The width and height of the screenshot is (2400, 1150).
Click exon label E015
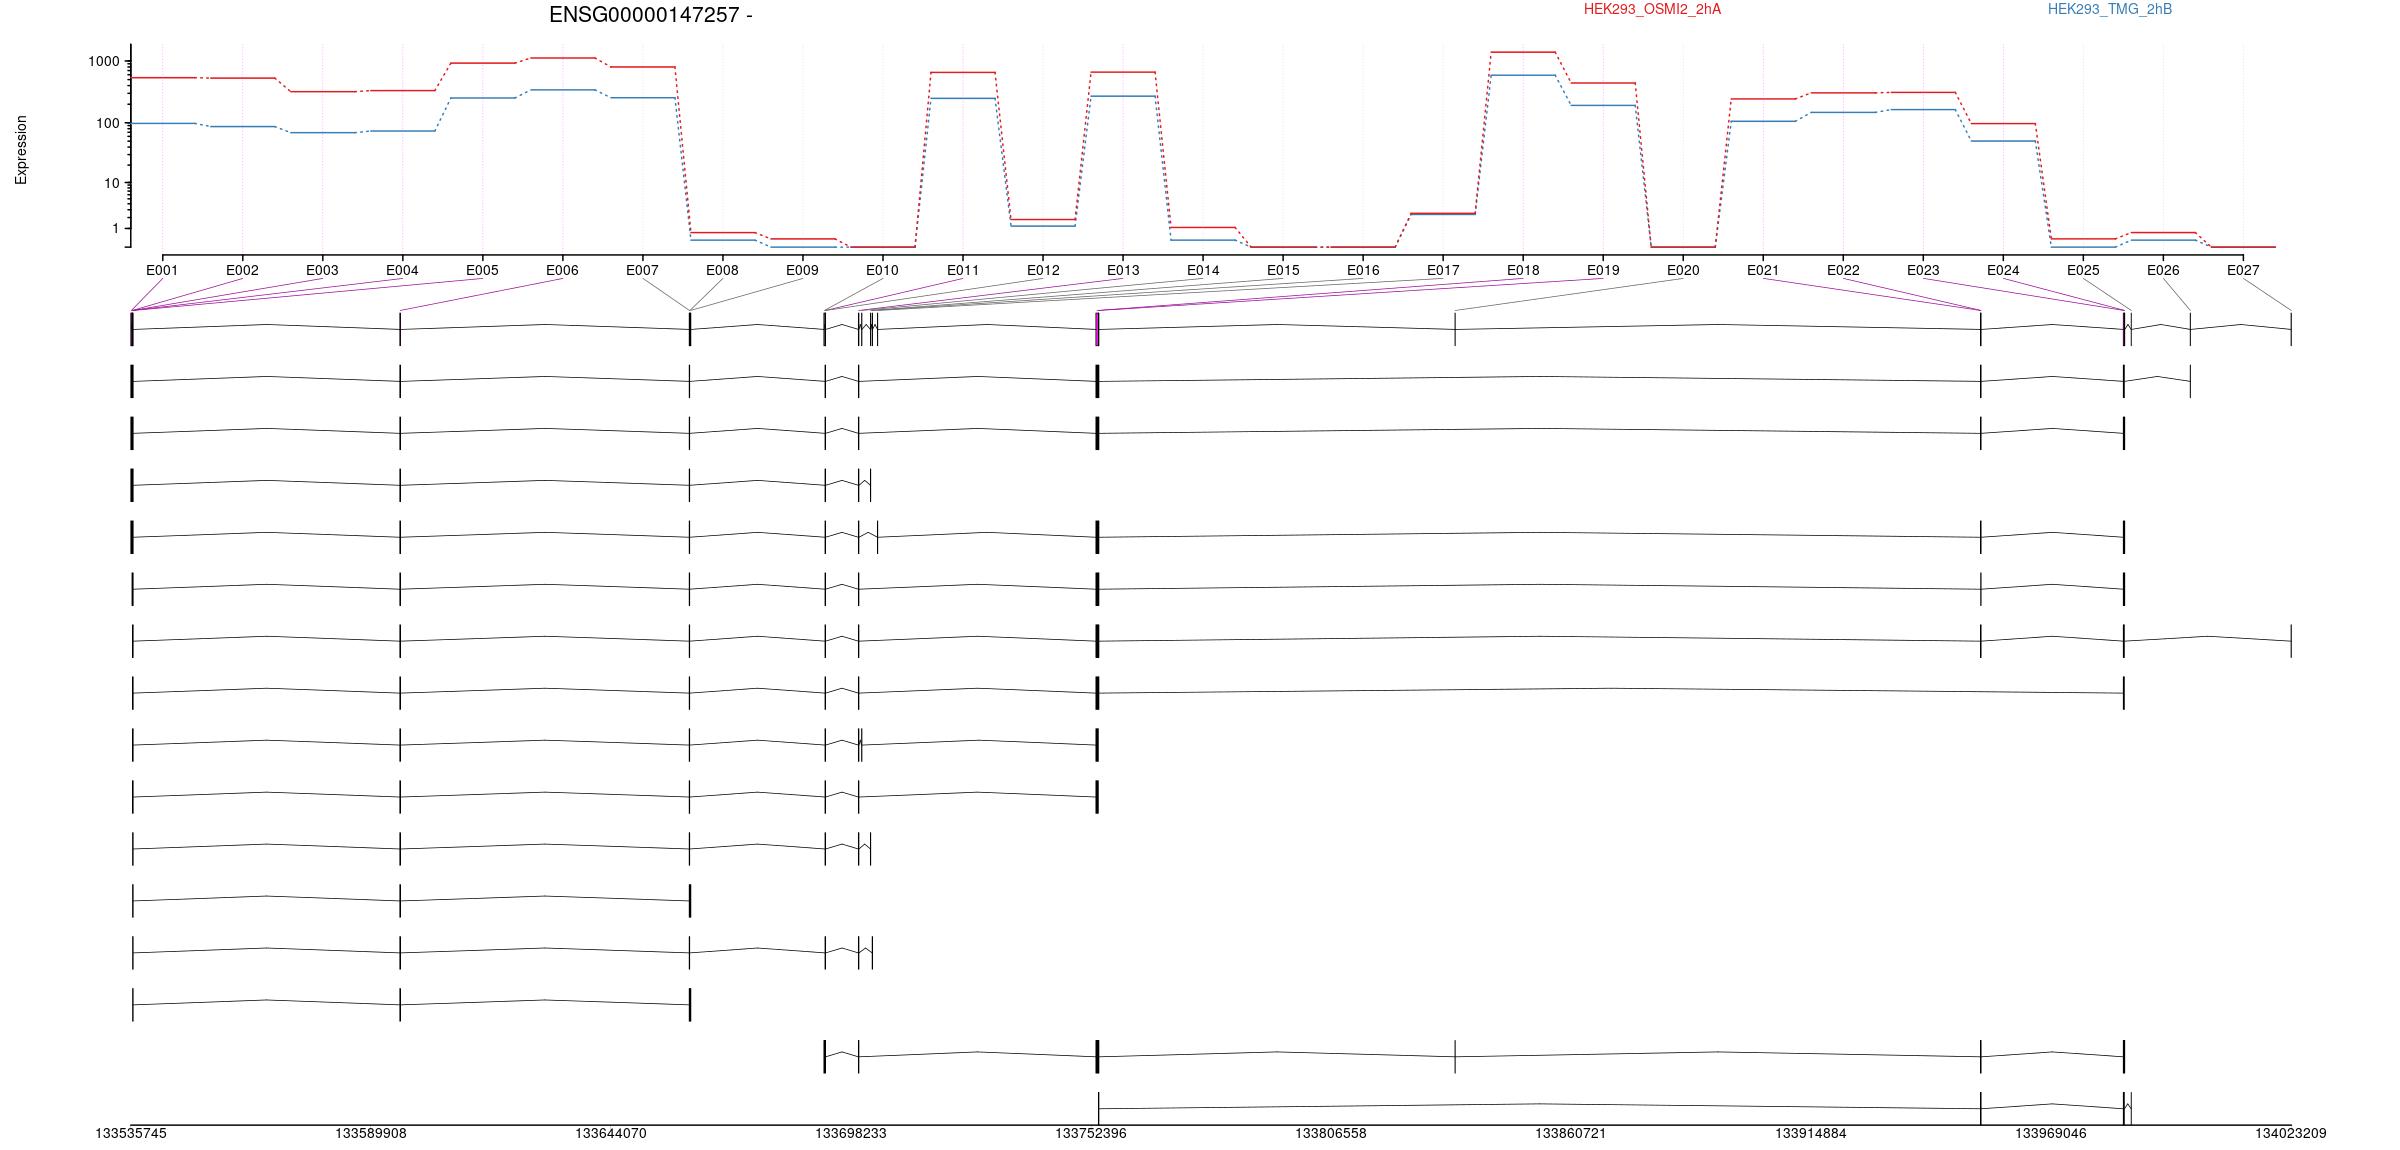pos(1283,270)
